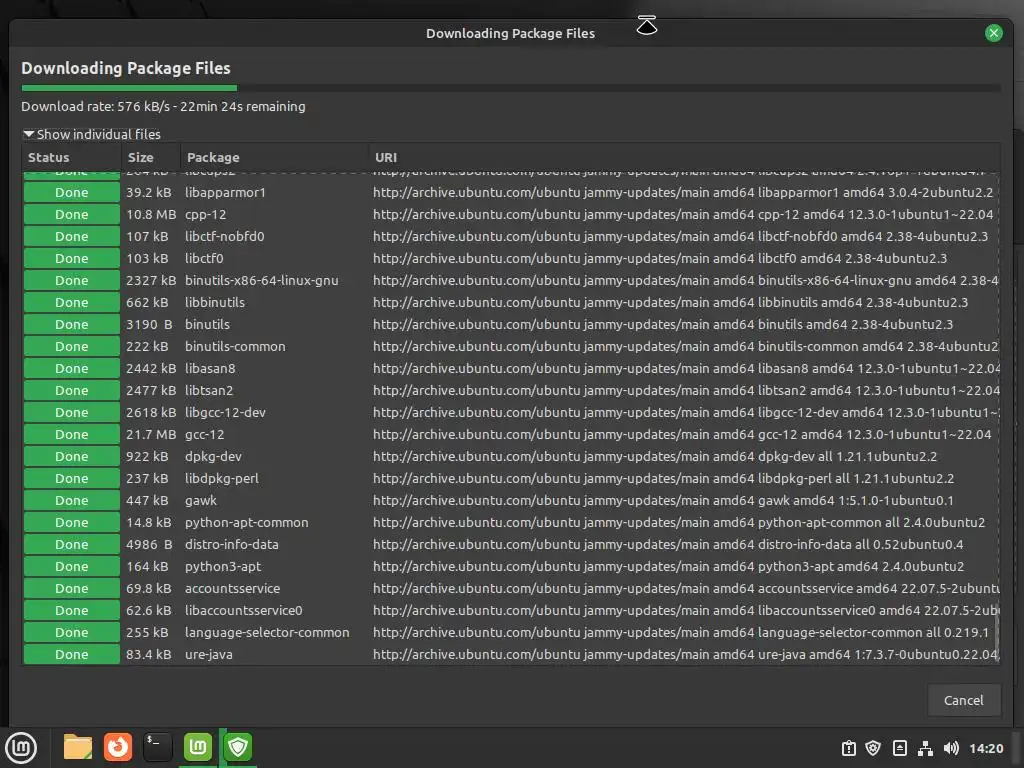Image resolution: width=1024 pixels, height=768 pixels.
Task: Cancel the package download
Action: 963,700
